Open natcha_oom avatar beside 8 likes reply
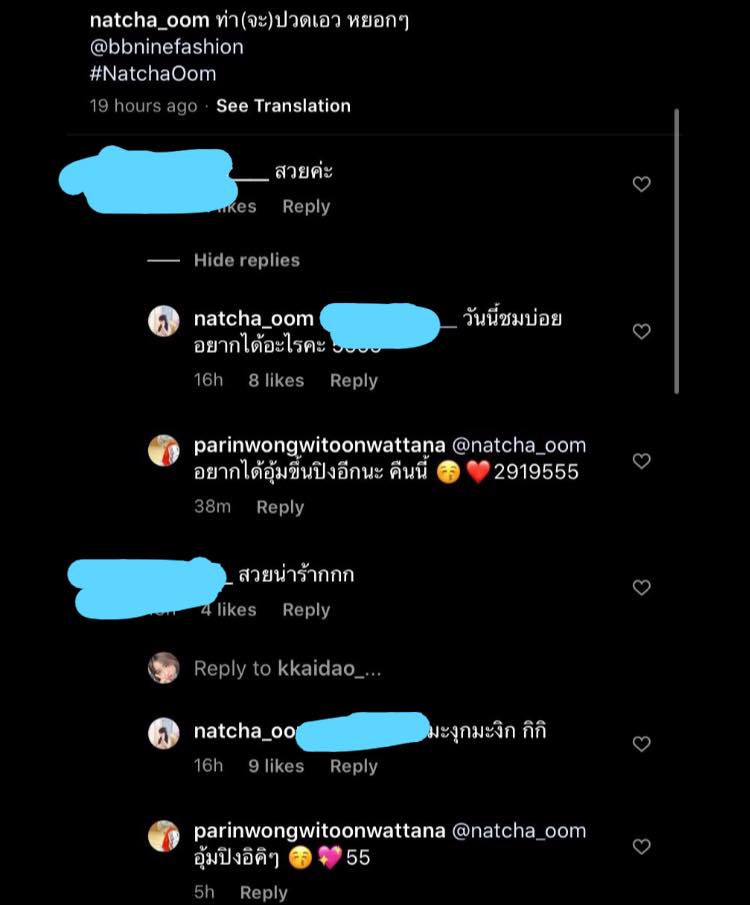 (164, 321)
